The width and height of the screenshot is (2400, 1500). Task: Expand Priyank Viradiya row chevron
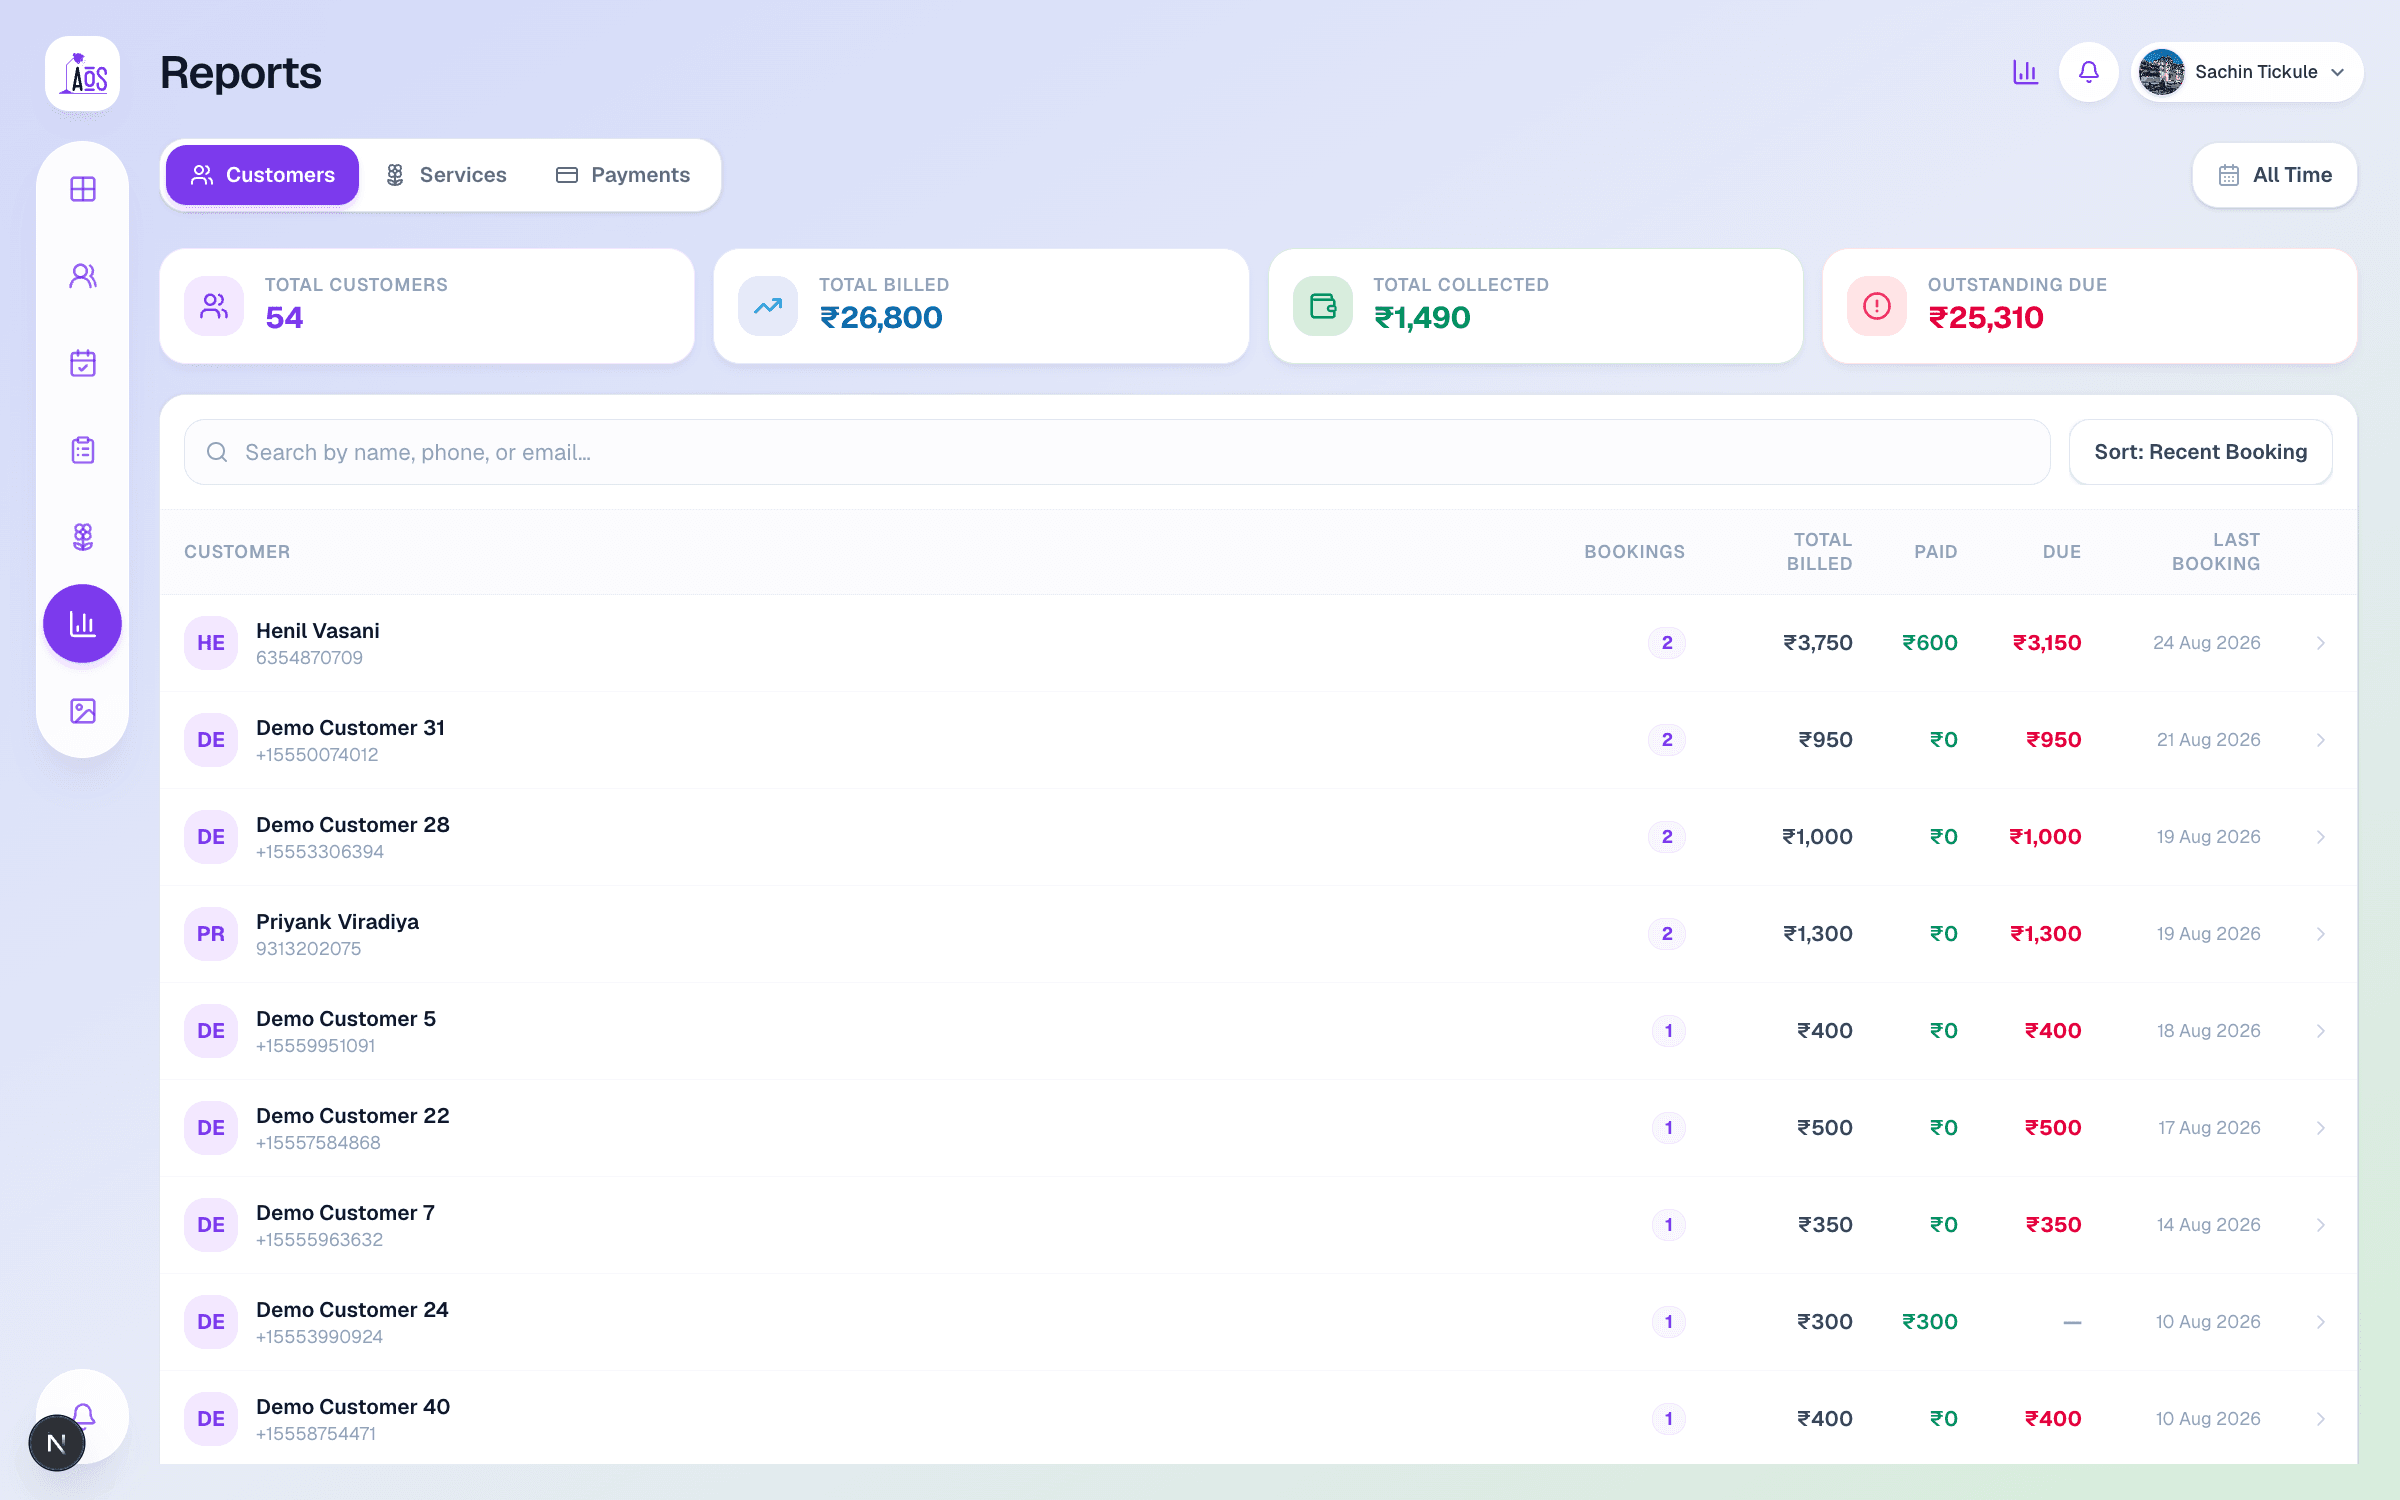coord(2321,934)
